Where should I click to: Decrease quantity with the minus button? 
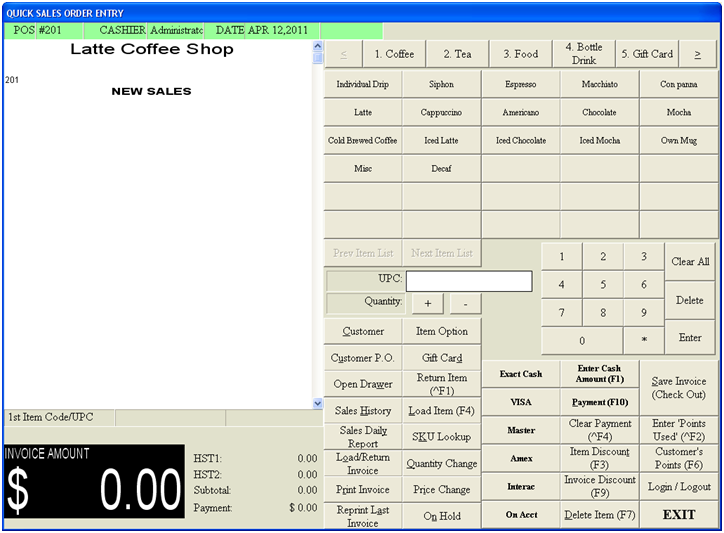click(465, 303)
